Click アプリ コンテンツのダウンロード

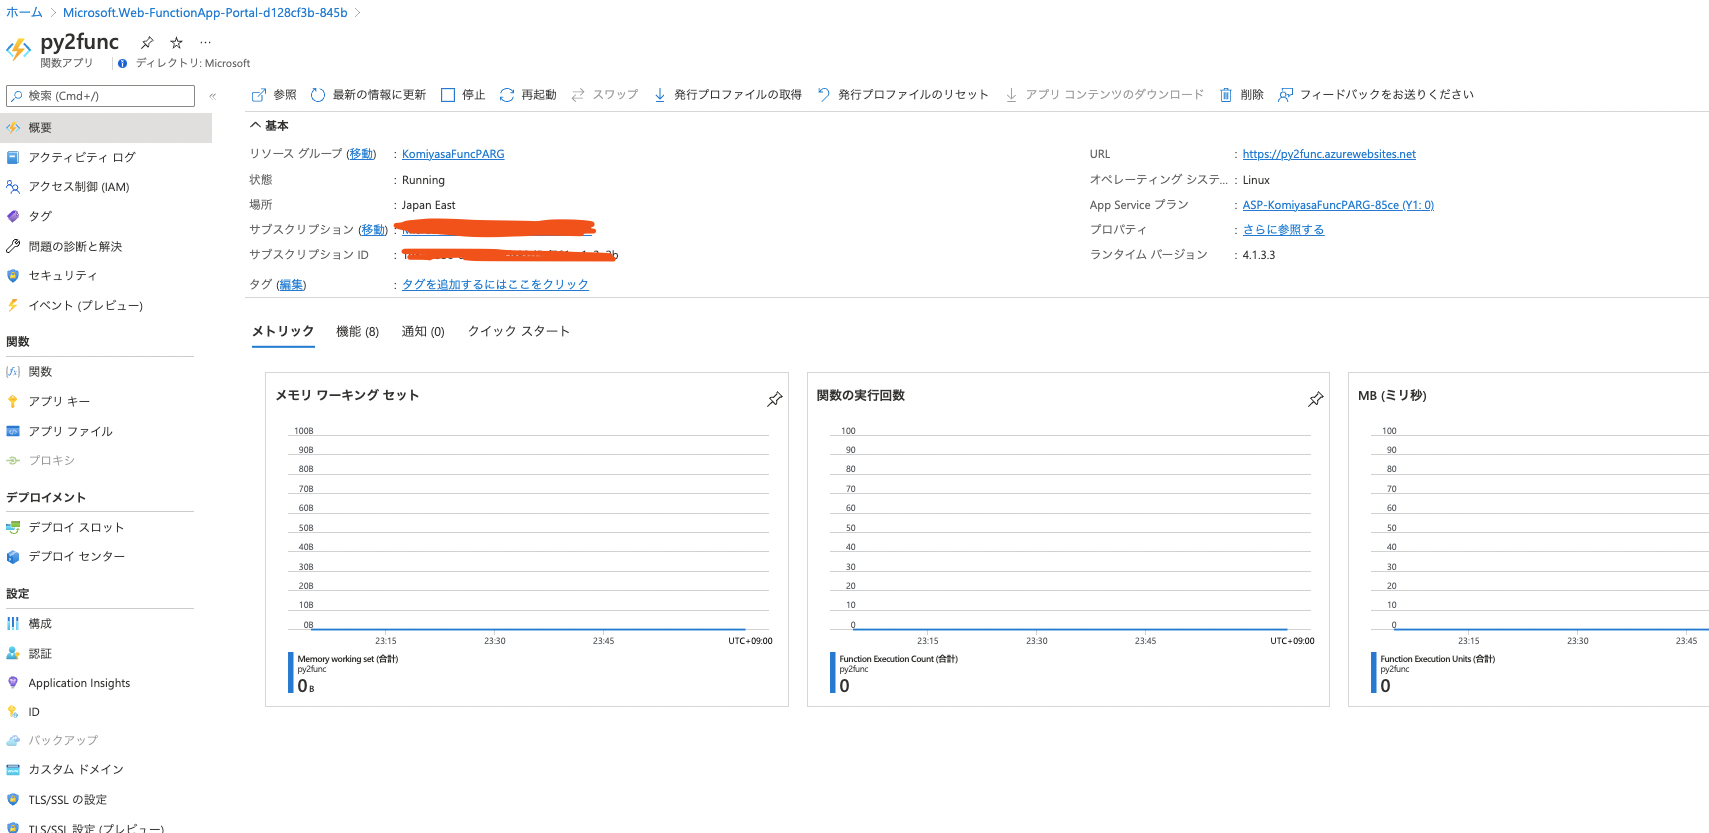click(1104, 95)
